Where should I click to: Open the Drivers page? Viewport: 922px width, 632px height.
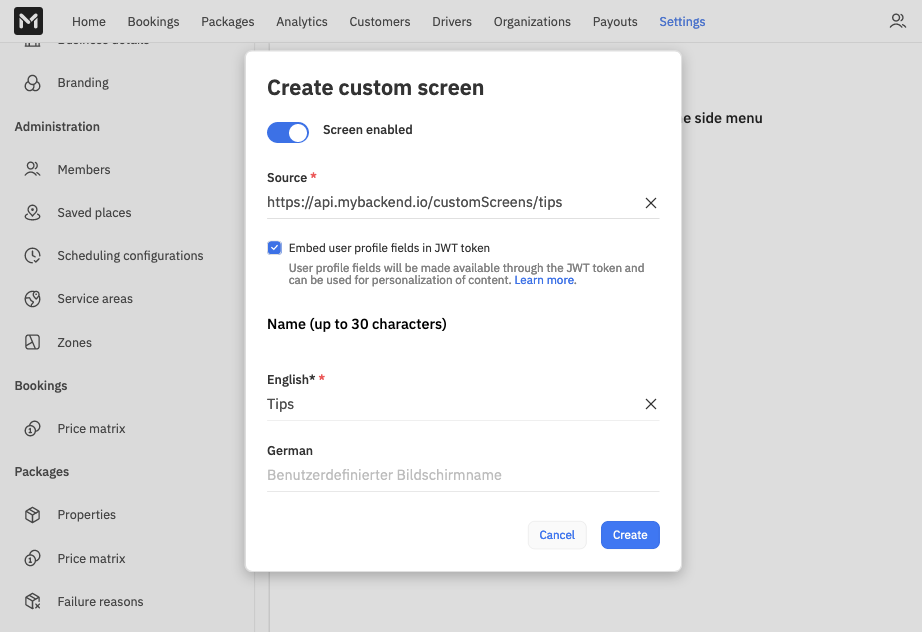tap(452, 22)
